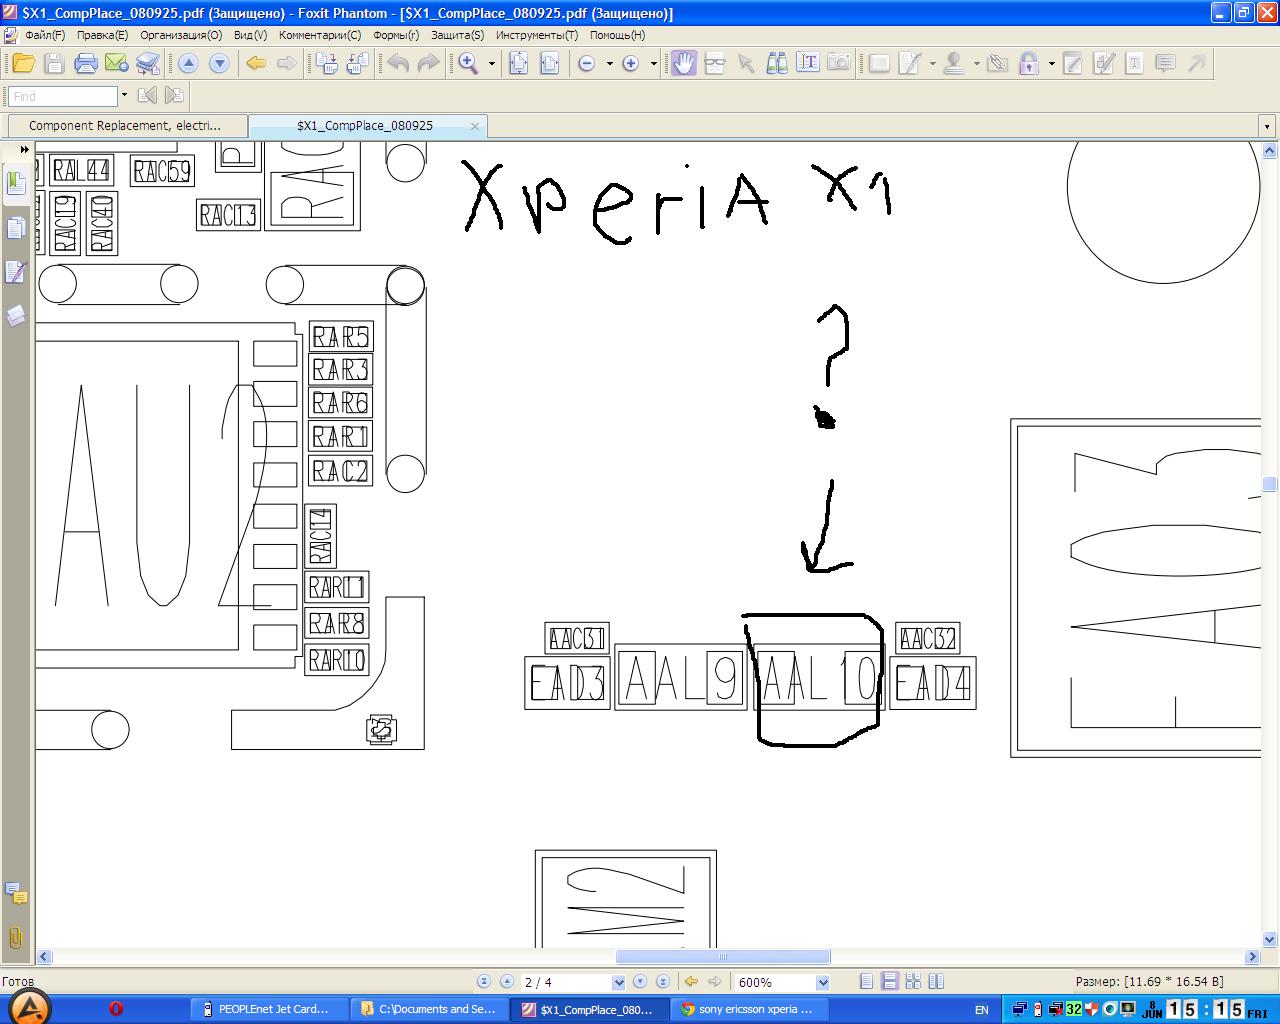Click Find Next icon next to search box

tap(174, 96)
